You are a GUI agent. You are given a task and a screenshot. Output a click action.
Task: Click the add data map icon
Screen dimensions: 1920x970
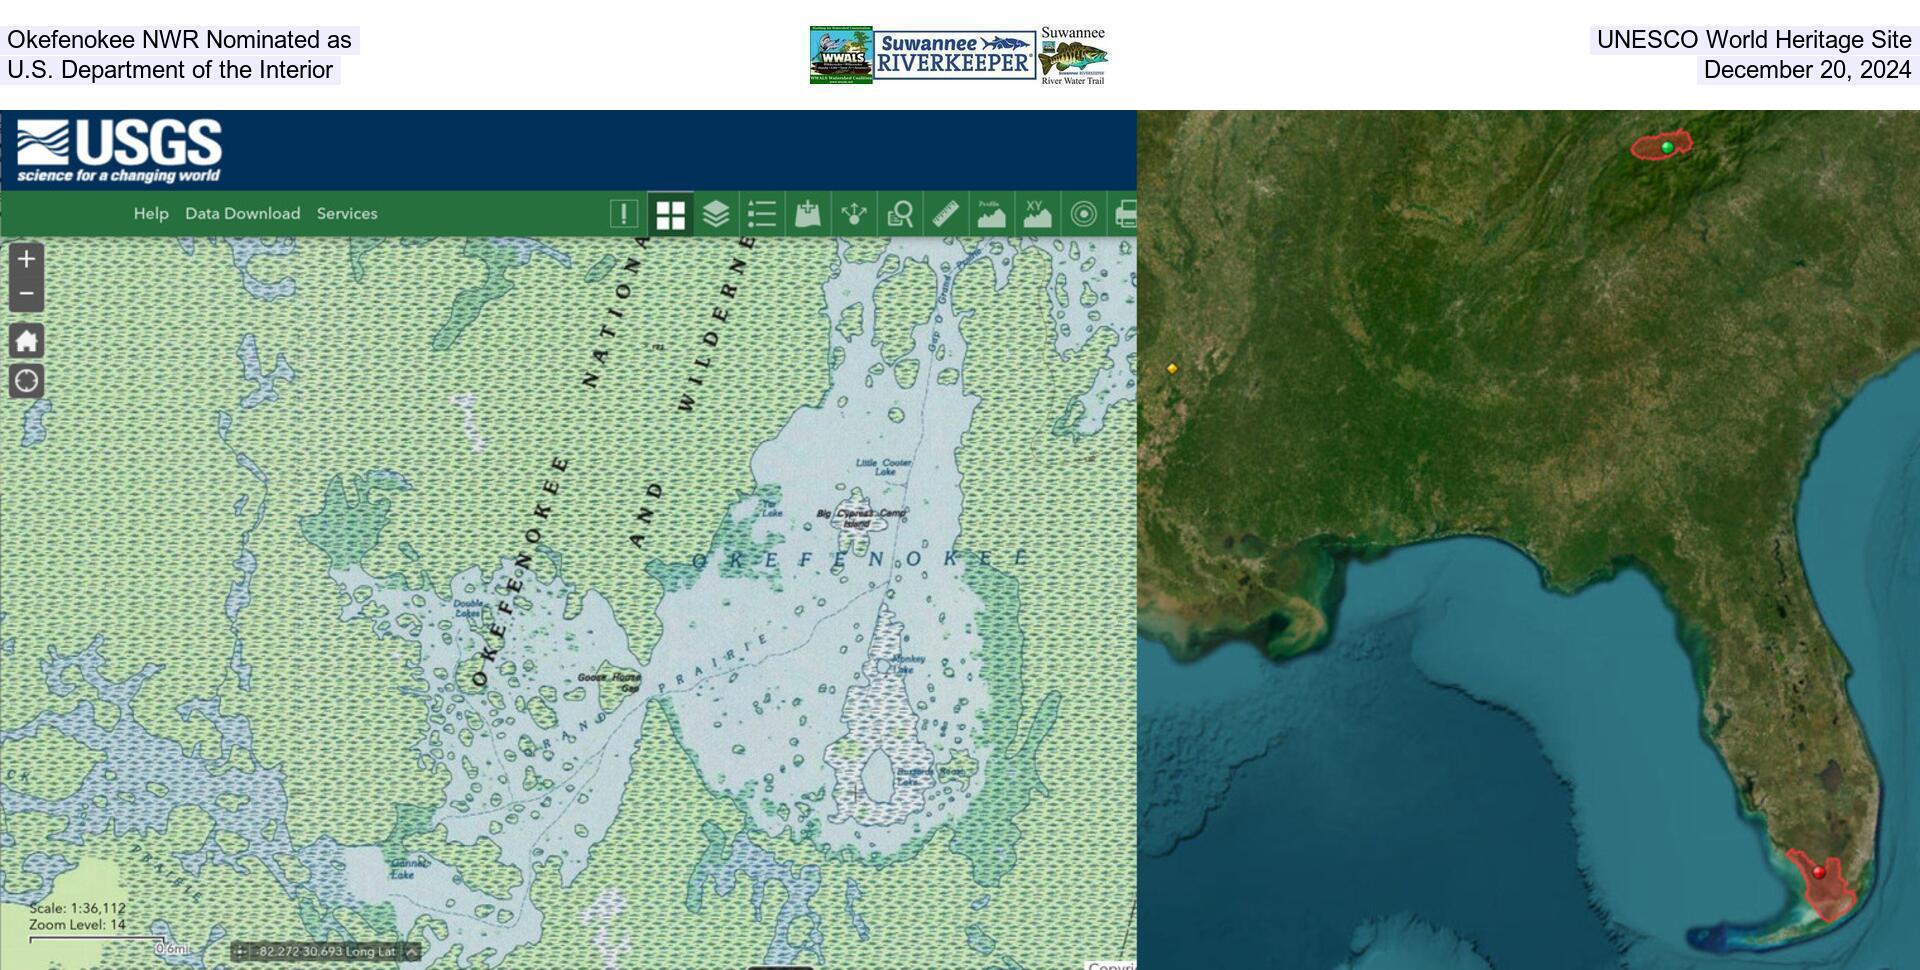(x=808, y=214)
